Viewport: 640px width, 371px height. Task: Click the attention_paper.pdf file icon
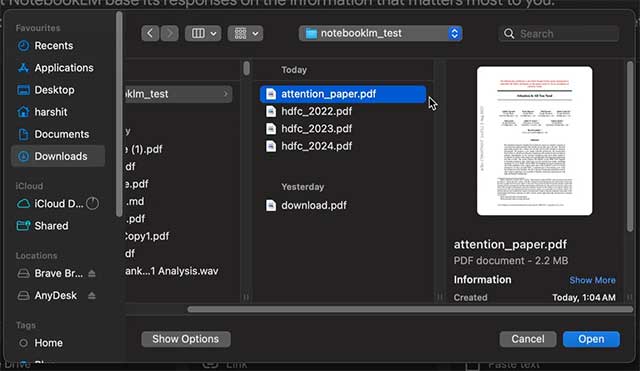pos(271,94)
